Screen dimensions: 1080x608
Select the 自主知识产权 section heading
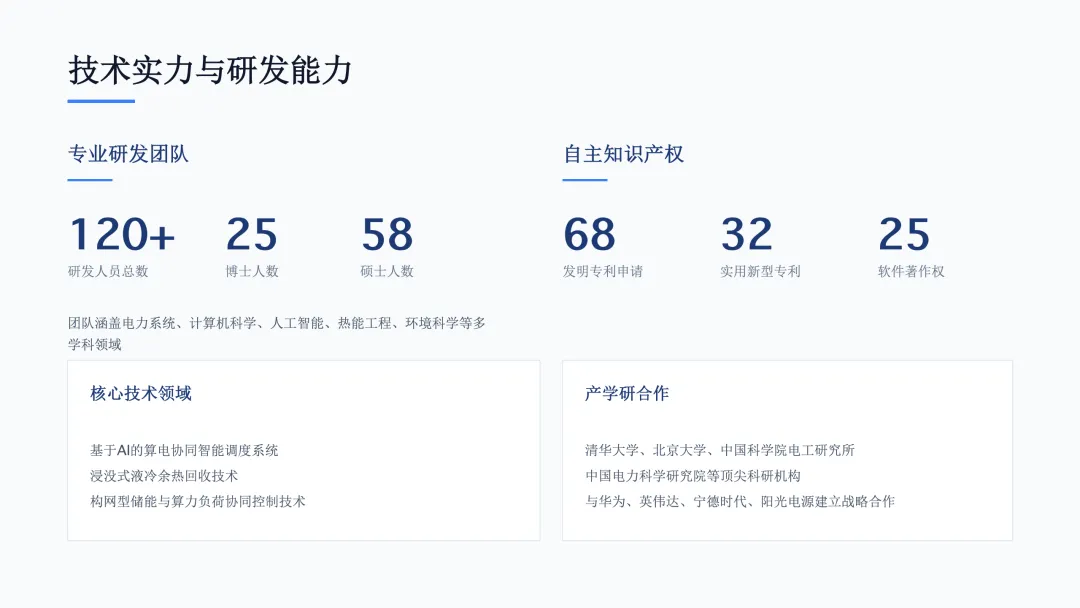[x=623, y=154]
